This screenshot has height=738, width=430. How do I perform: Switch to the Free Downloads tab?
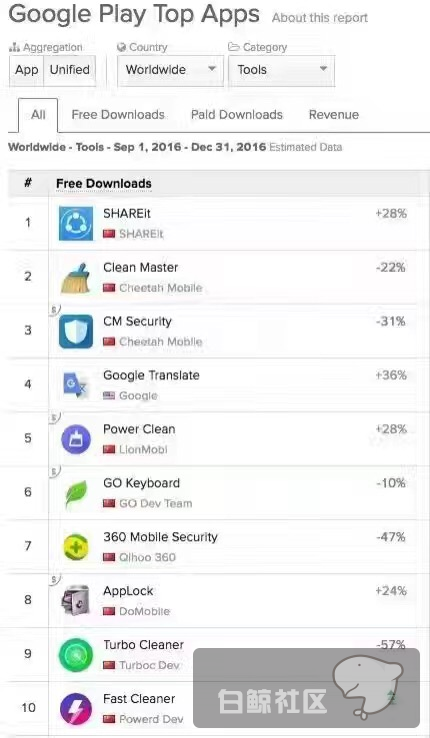tap(118, 115)
